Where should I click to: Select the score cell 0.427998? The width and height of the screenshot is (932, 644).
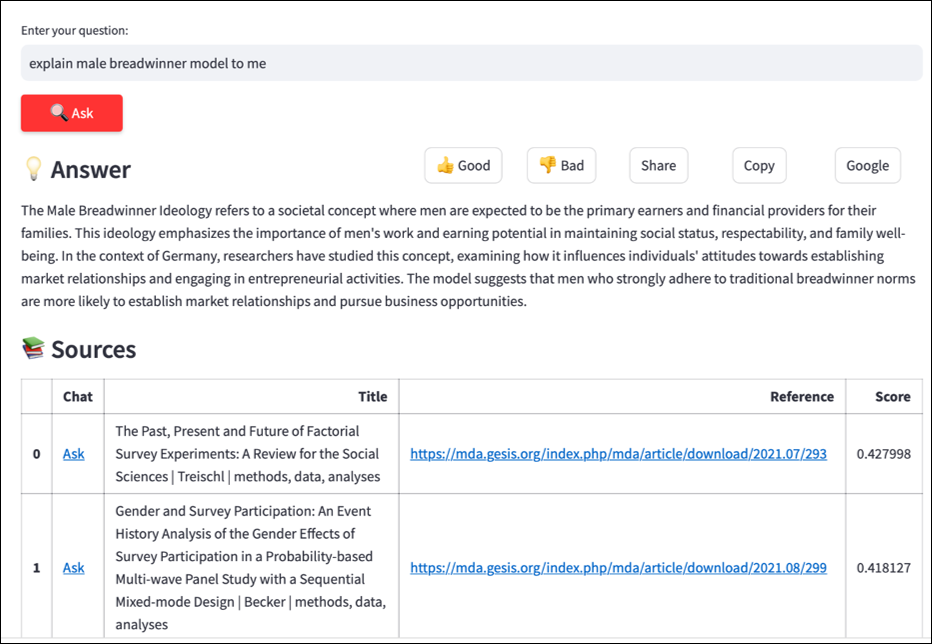point(883,454)
